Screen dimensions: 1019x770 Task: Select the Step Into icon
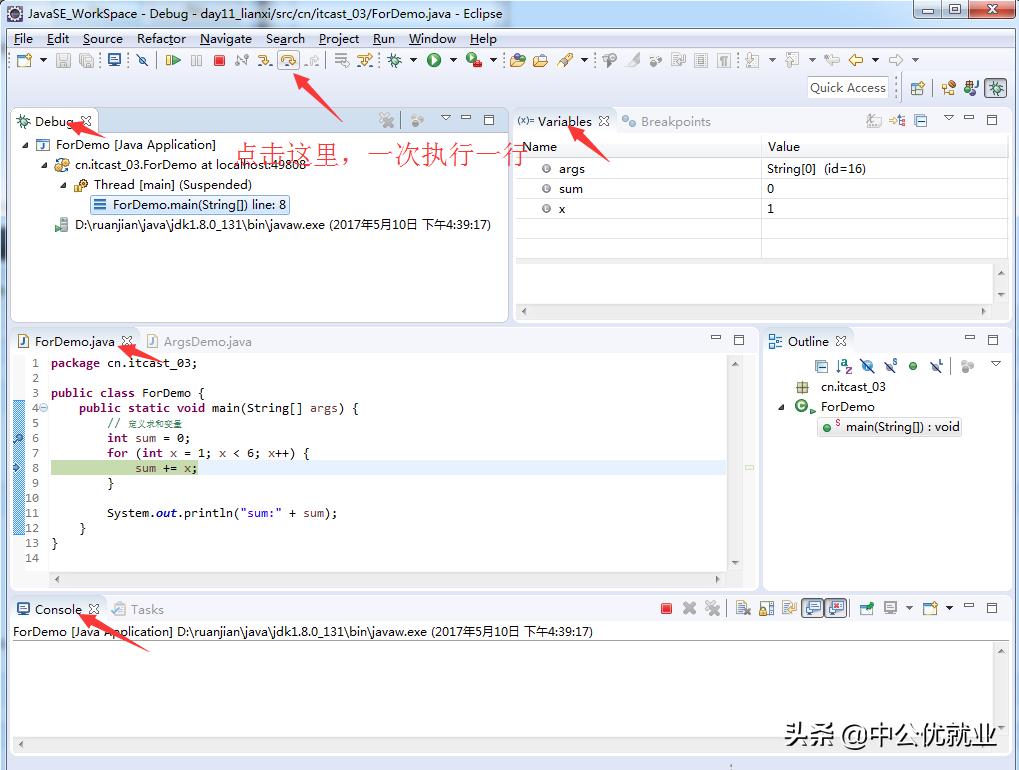point(265,60)
